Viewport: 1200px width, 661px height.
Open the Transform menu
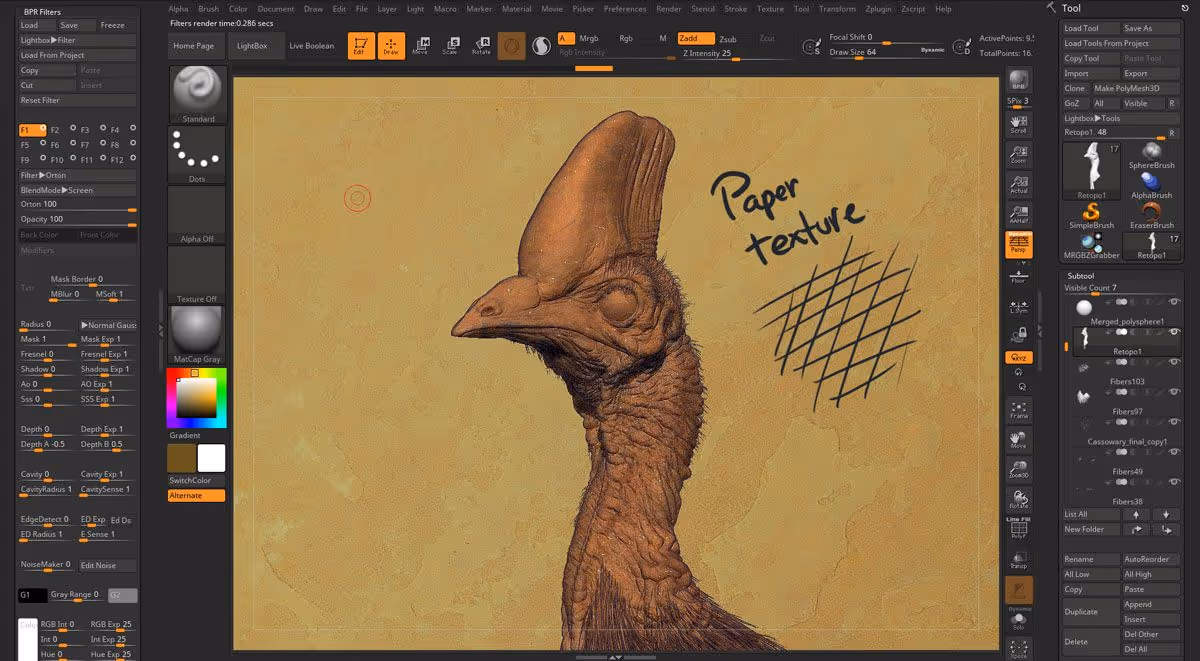[x=837, y=9]
